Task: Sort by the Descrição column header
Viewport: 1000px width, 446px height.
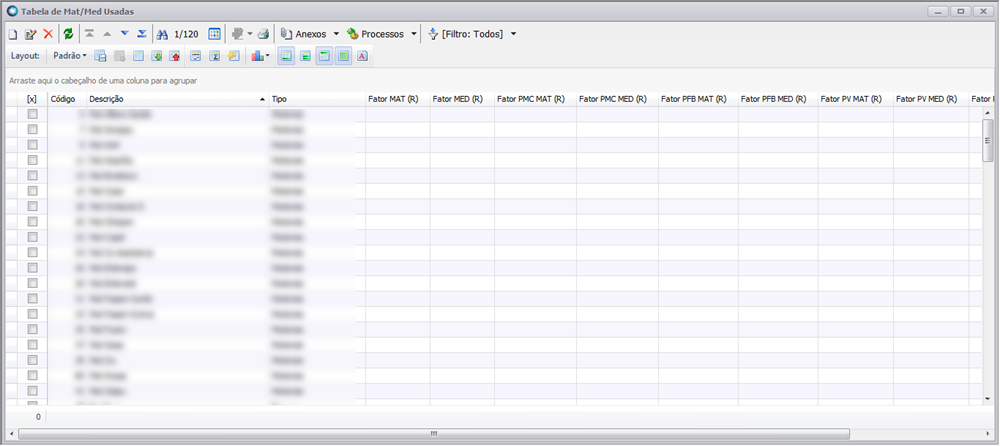Action: tap(177, 99)
